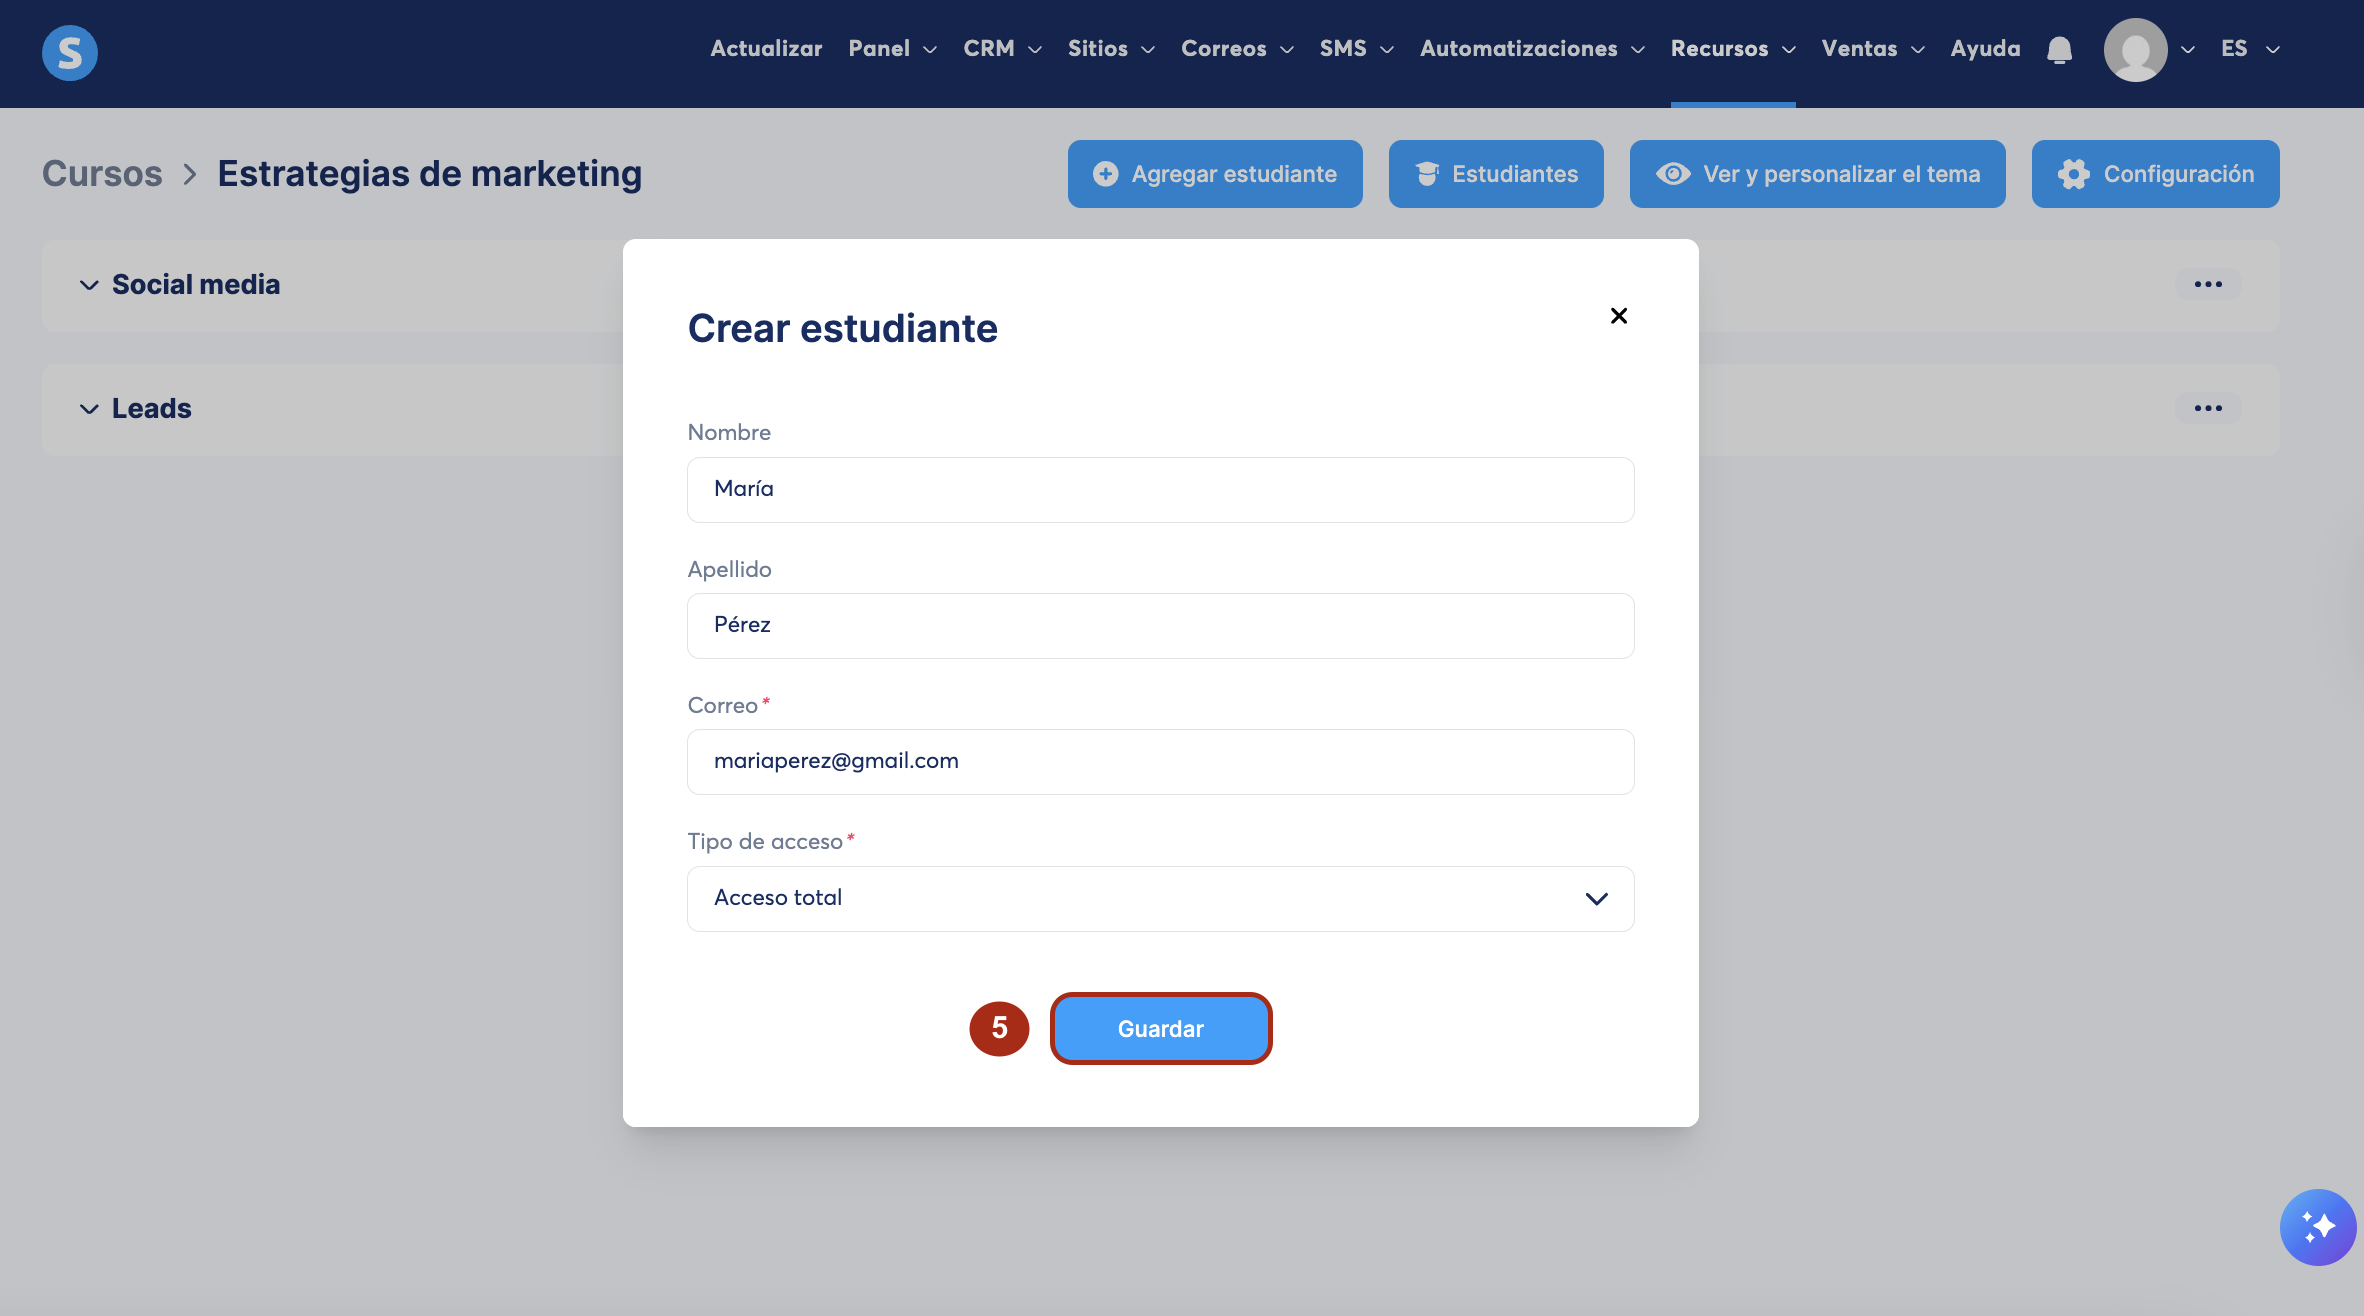Click into the Correo input field
The height and width of the screenshot is (1316, 2364).
(x=1160, y=762)
